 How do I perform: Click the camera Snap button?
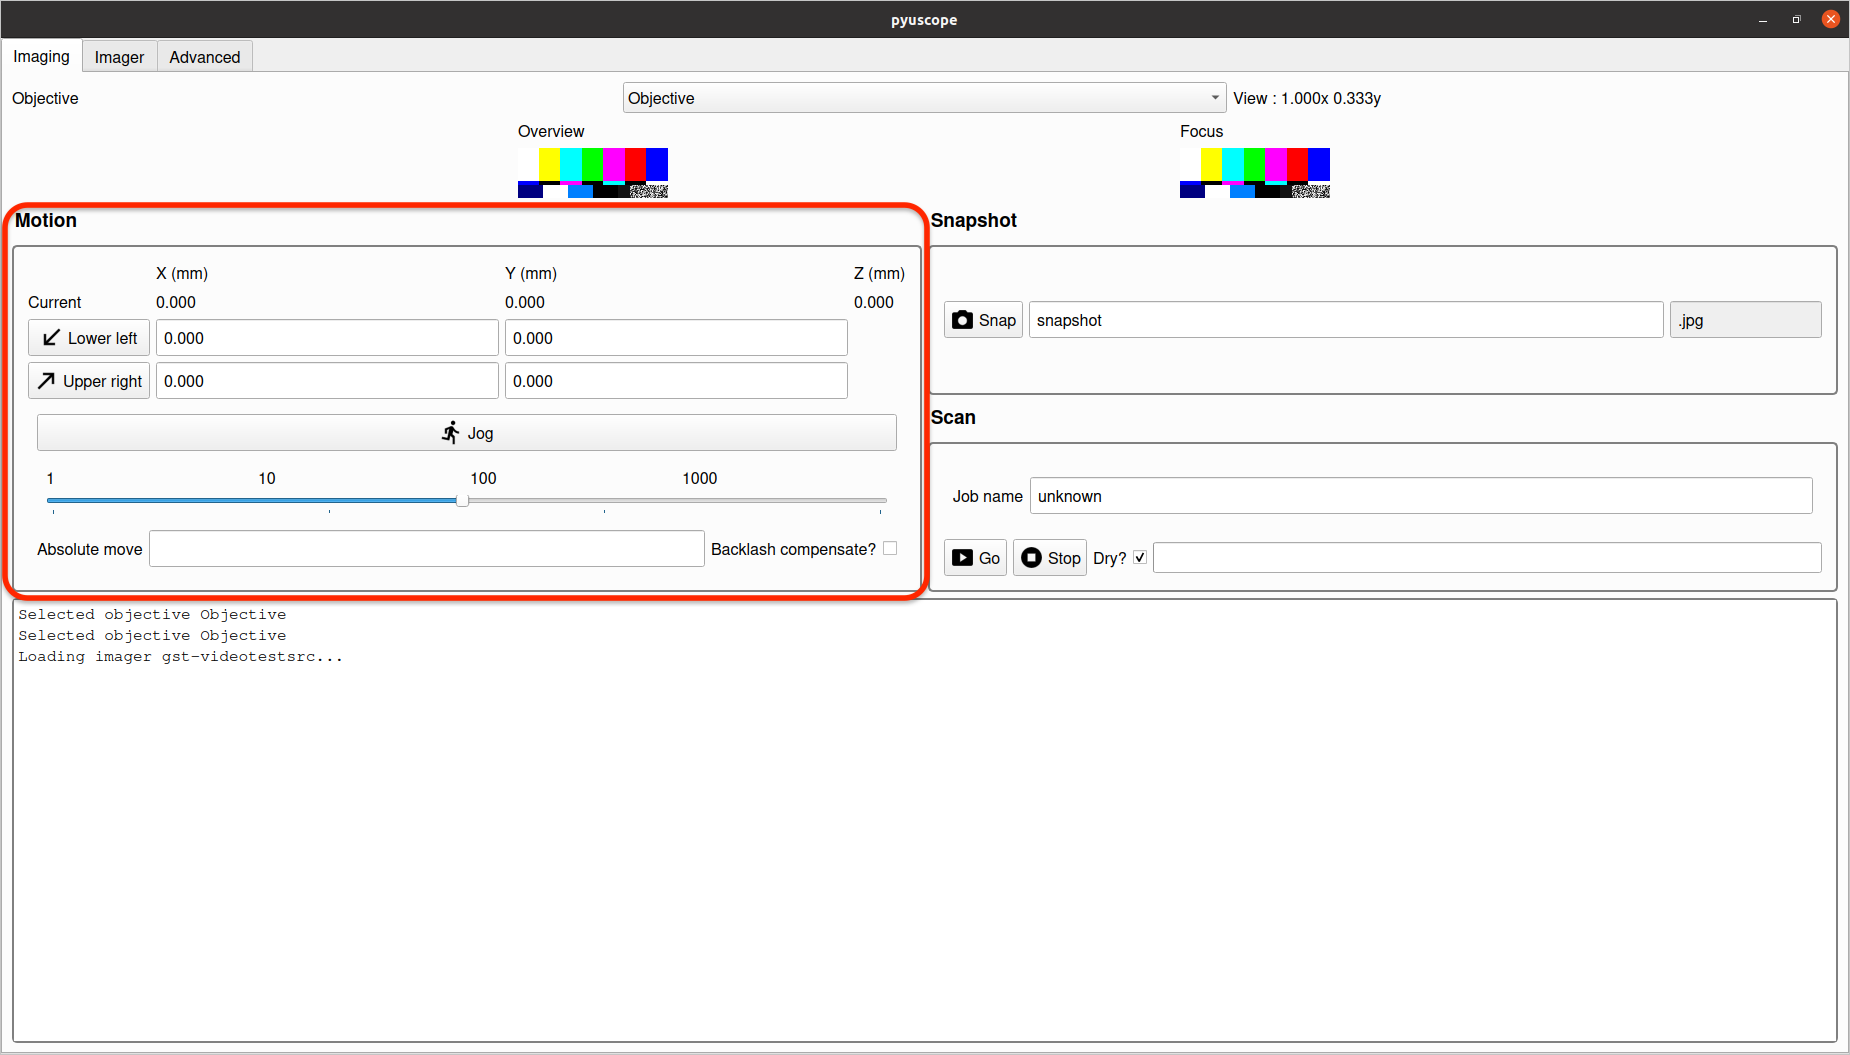983,320
